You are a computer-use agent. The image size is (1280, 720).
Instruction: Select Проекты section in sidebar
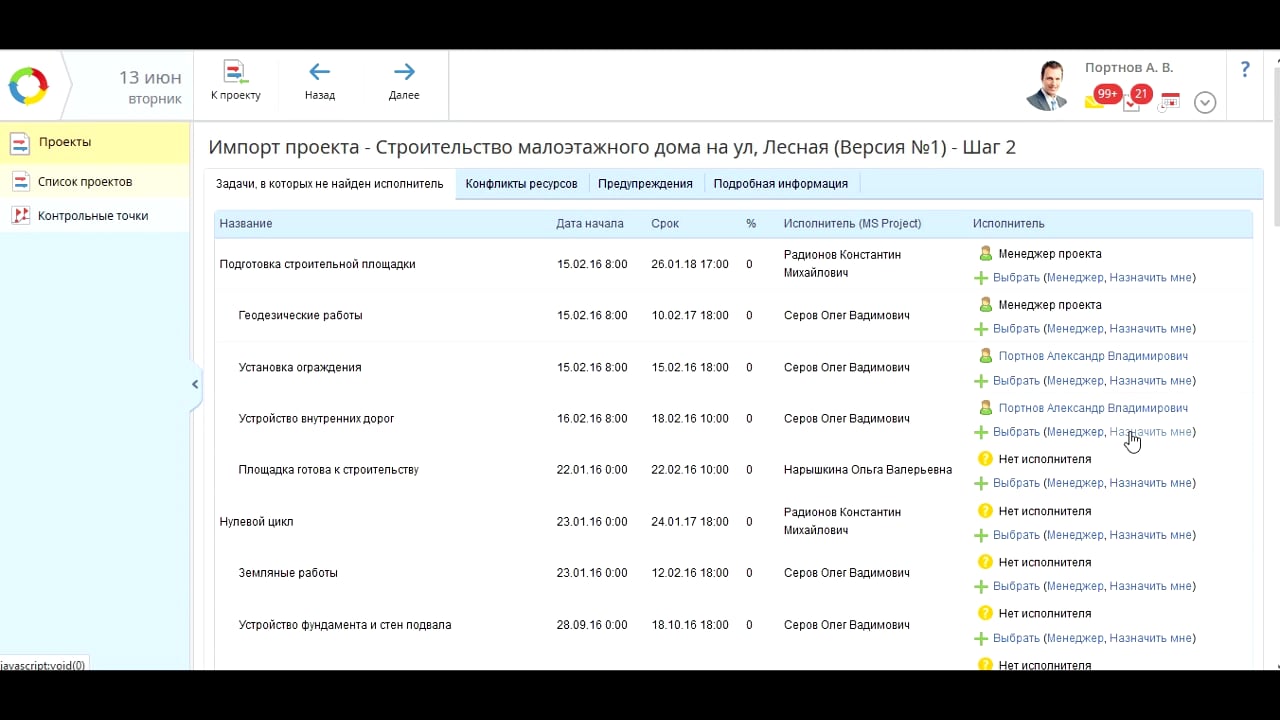coord(95,142)
